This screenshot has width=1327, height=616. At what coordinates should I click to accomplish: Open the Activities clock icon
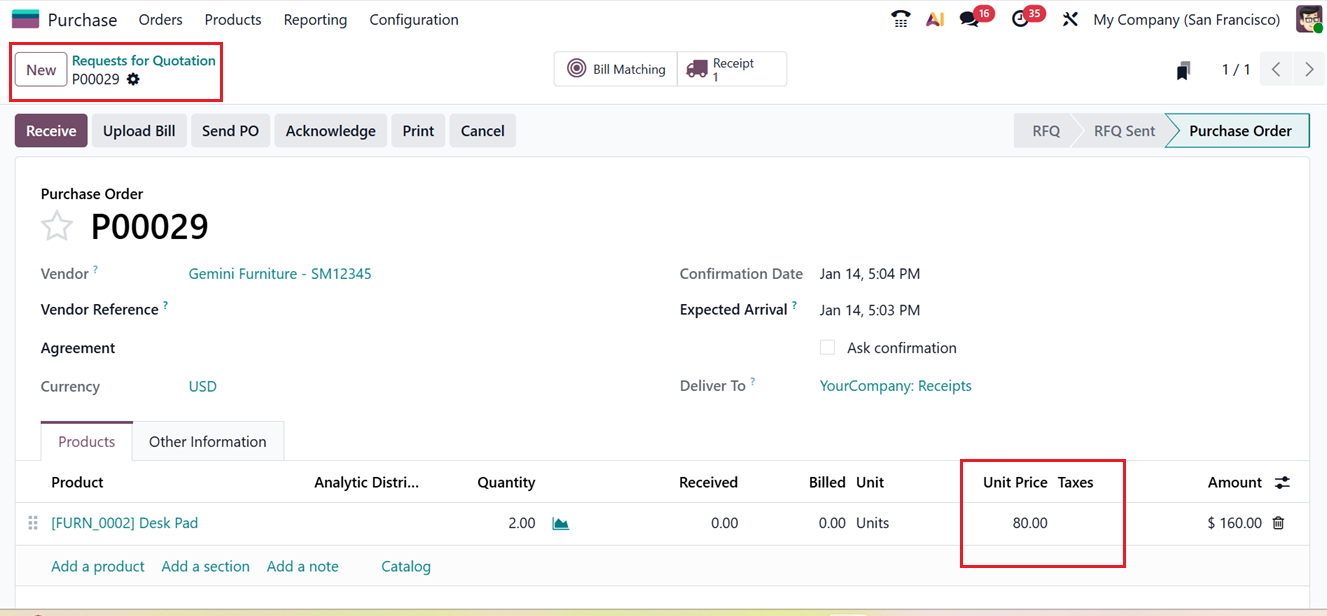click(1022, 18)
